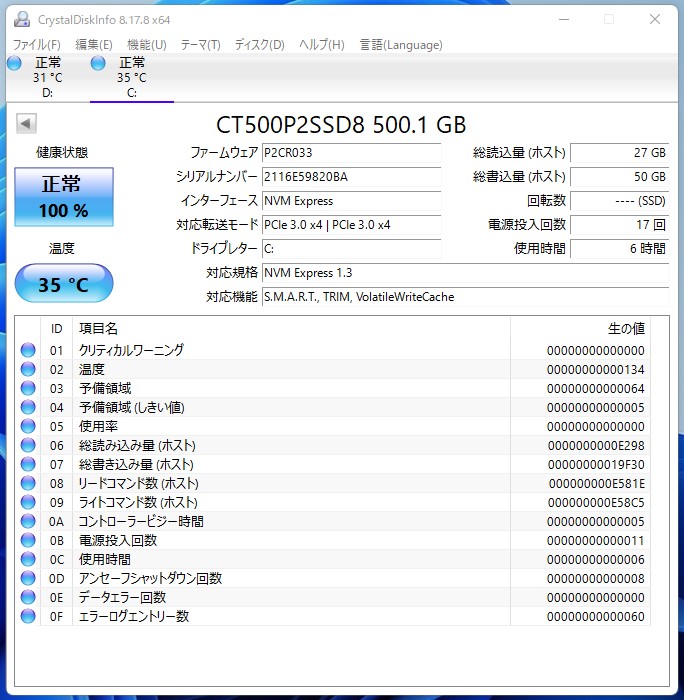Viewport: 684px width, 700px height.
Task: Go to previous disk with back arrow
Action: point(26,123)
